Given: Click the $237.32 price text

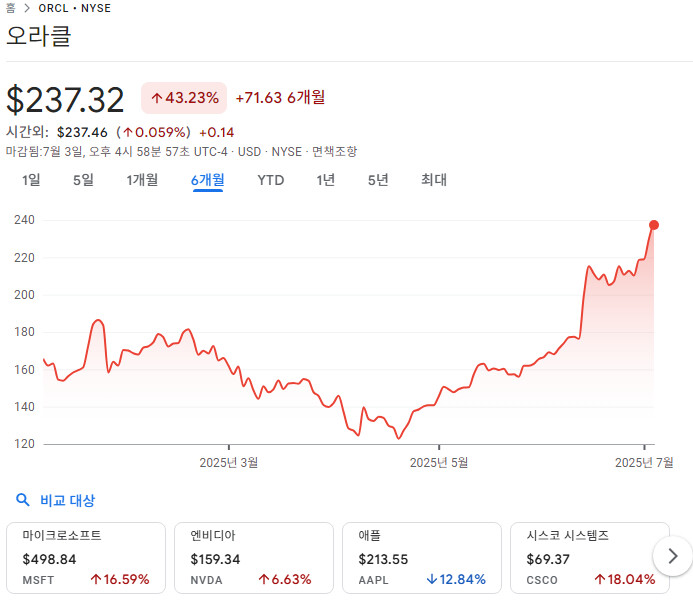Looking at the screenshot, I should [x=65, y=100].
